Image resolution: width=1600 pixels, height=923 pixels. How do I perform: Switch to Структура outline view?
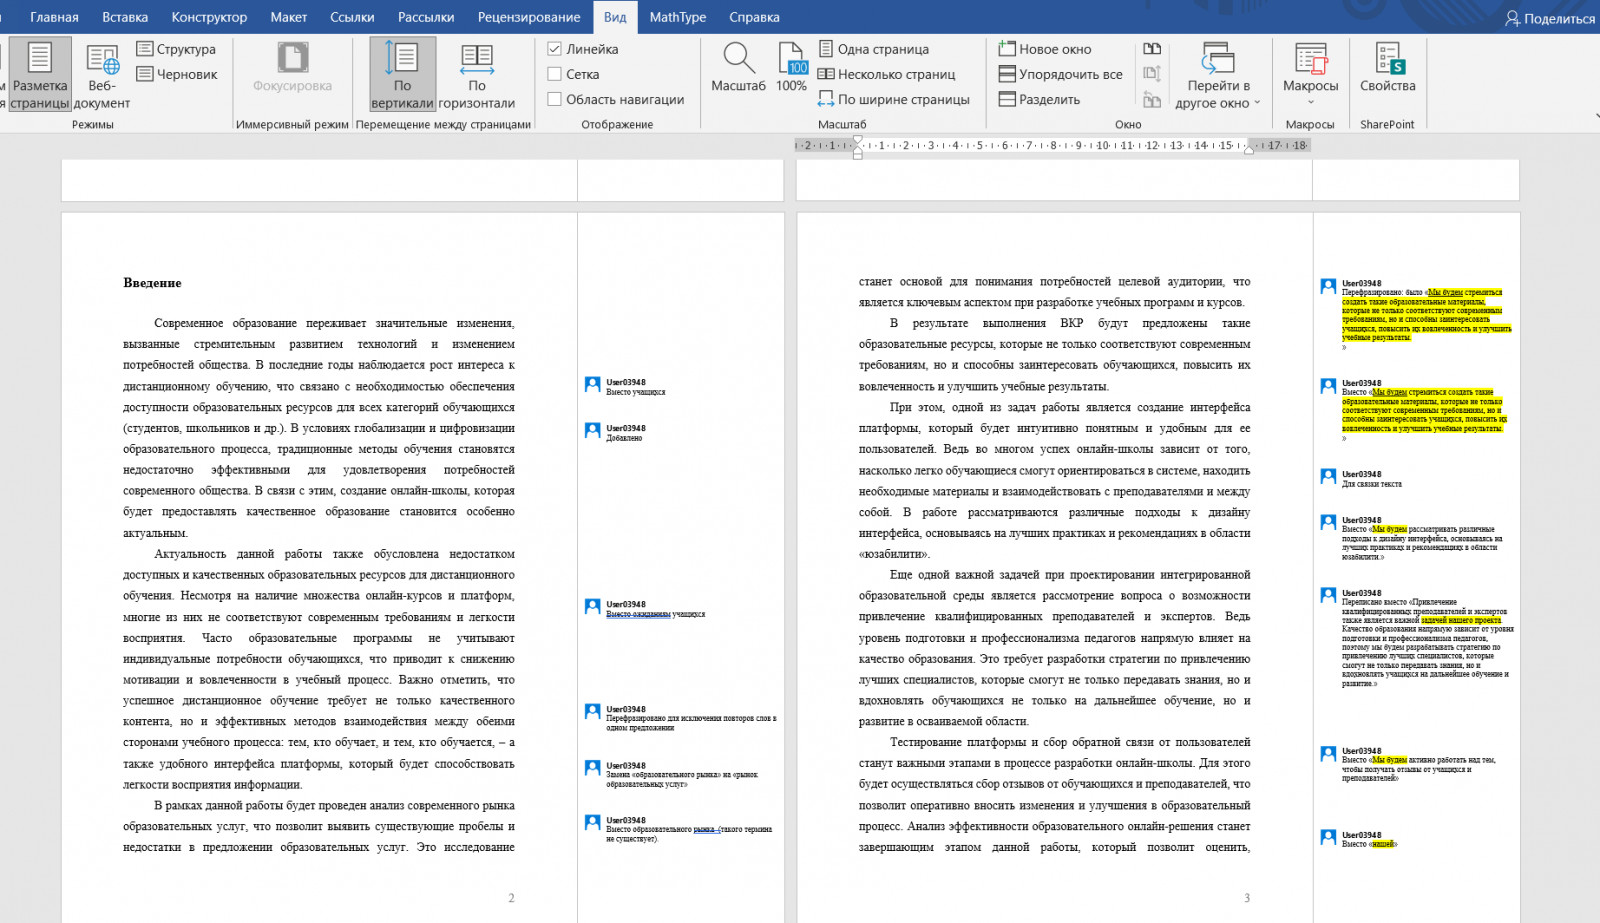coord(176,49)
